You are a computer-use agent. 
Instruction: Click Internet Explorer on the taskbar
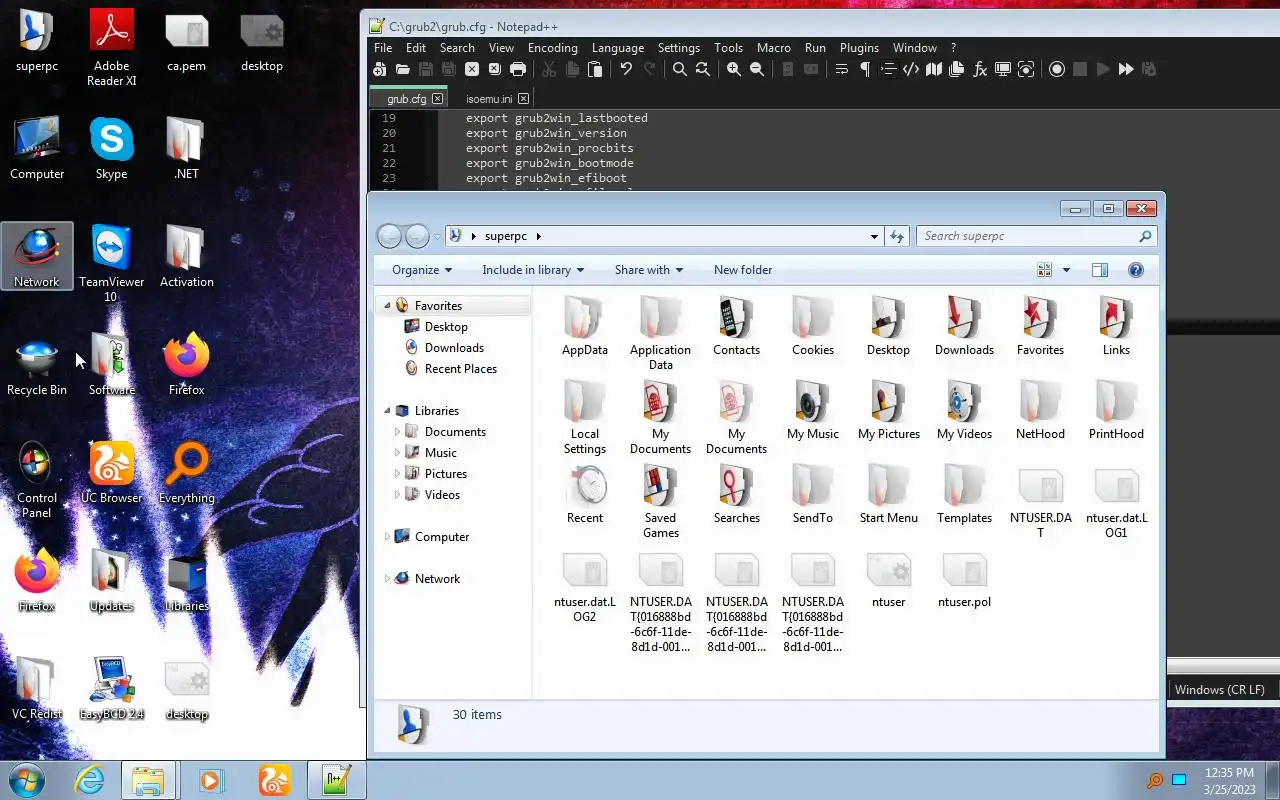90,780
